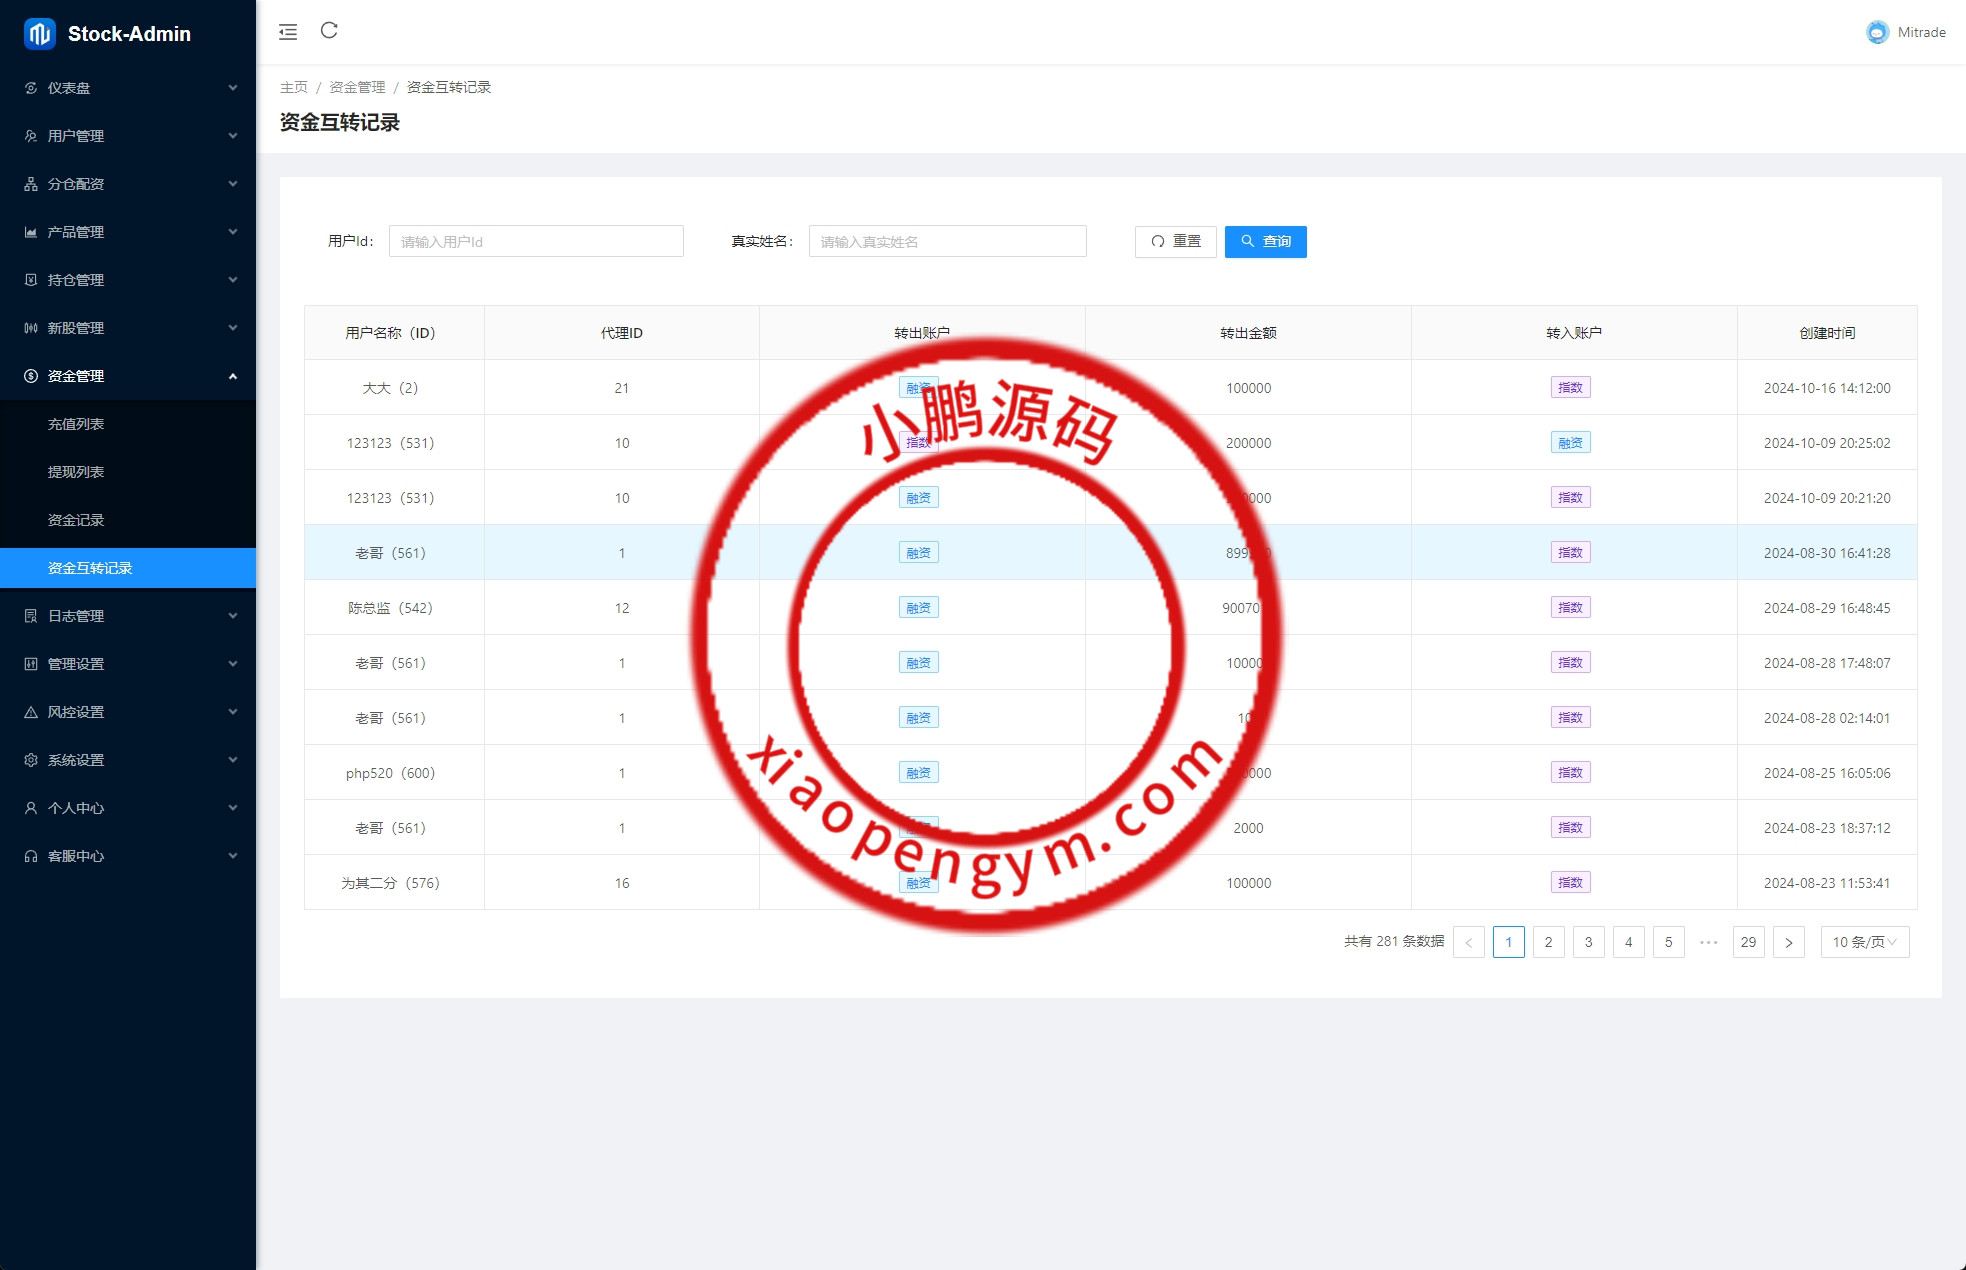Click the 仪表盘 dashboard icon
This screenshot has width=1966, height=1270.
31,88
